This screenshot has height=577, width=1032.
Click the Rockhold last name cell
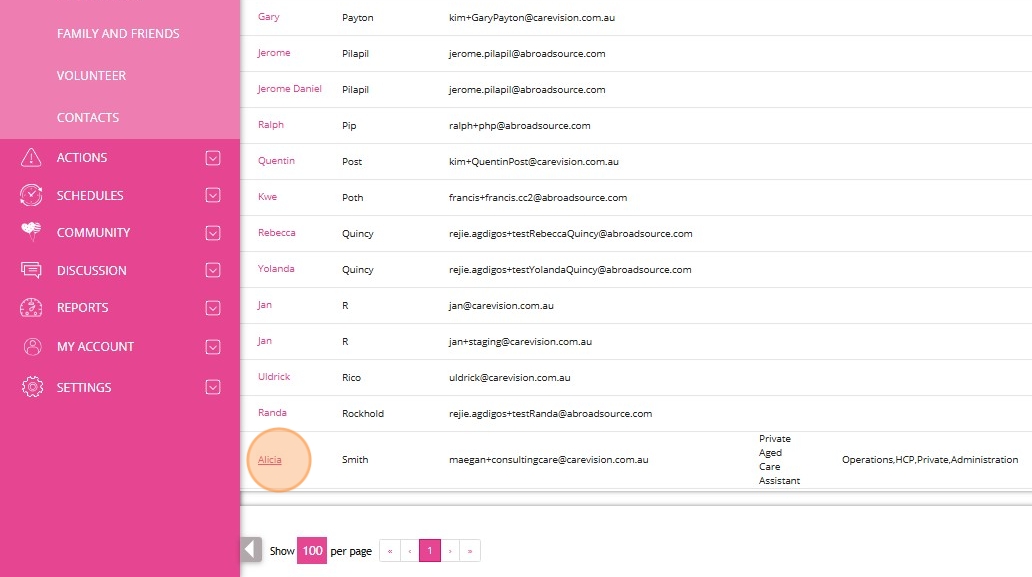point(363,414)
